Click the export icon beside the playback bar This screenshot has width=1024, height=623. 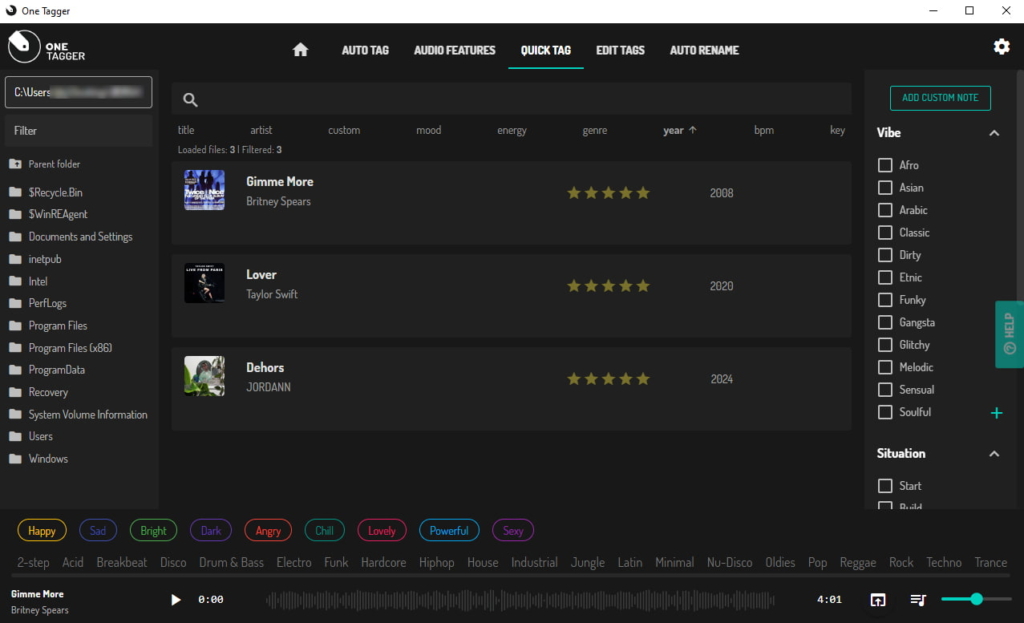(878, 599)
